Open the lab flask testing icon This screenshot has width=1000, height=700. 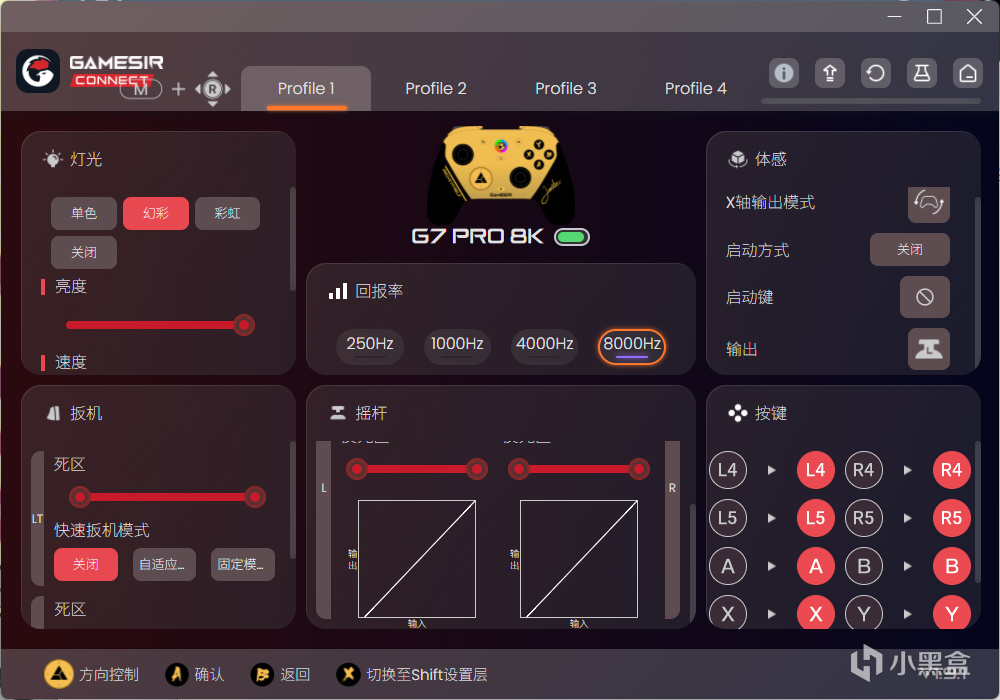tap(922, 73)
